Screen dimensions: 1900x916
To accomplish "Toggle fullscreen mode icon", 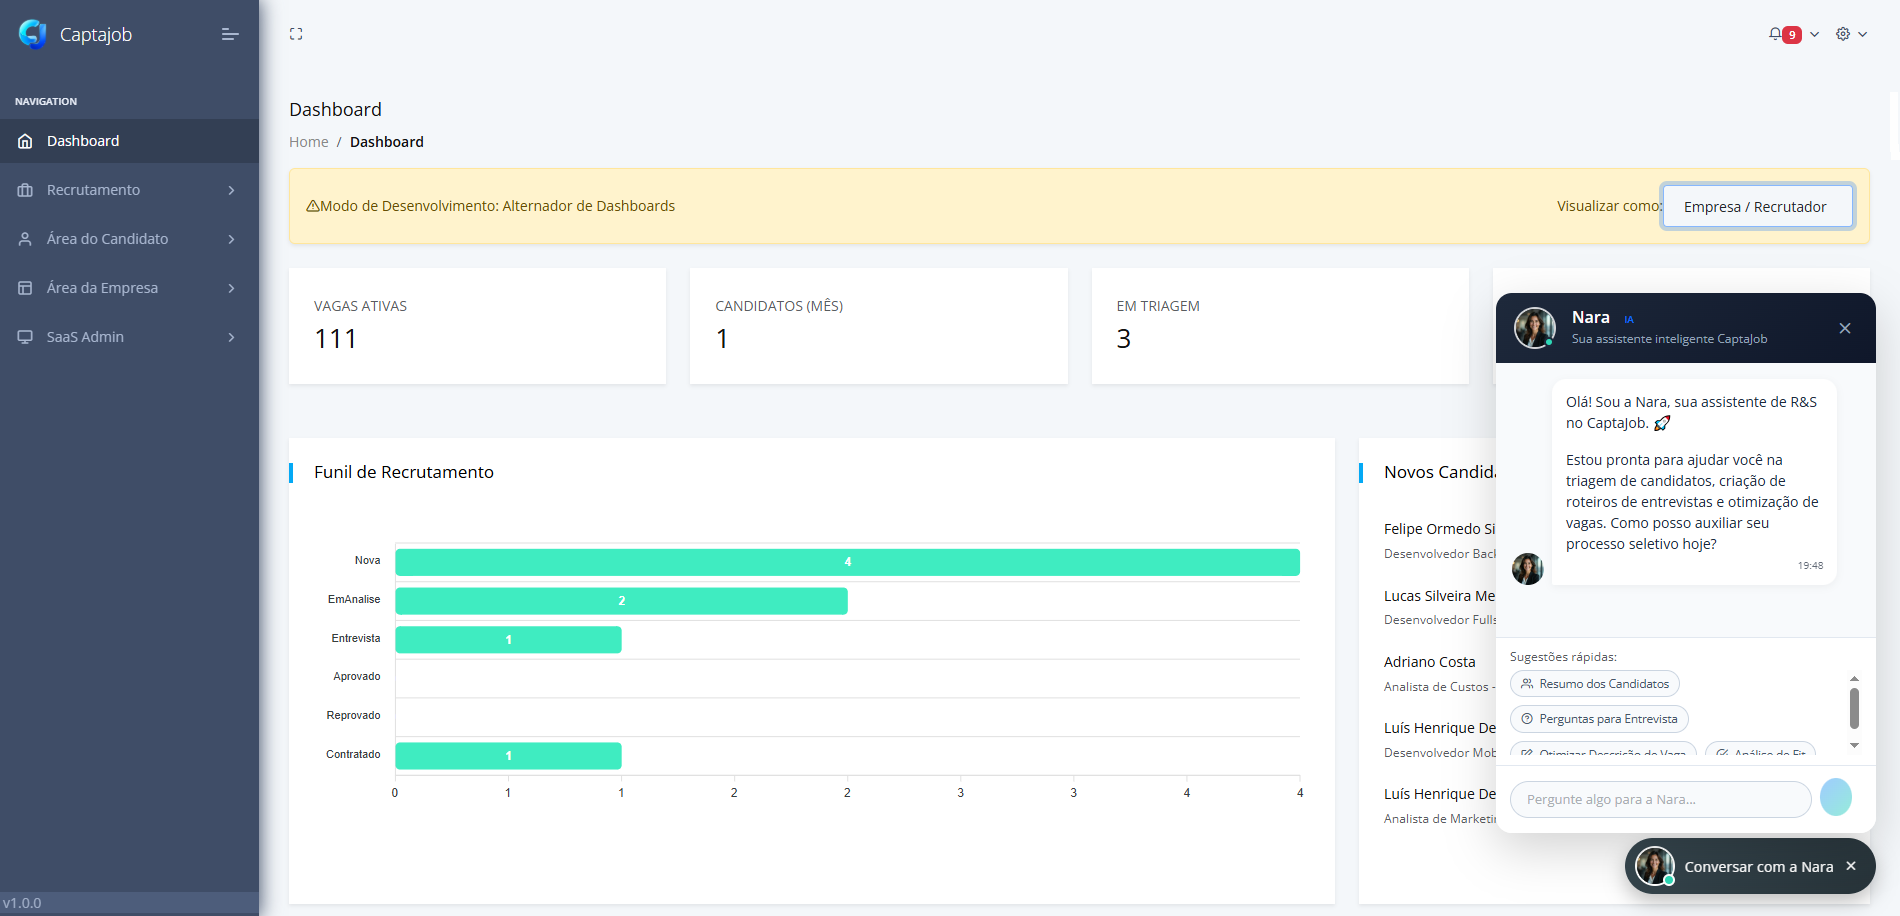I will (x=296, y=34).
